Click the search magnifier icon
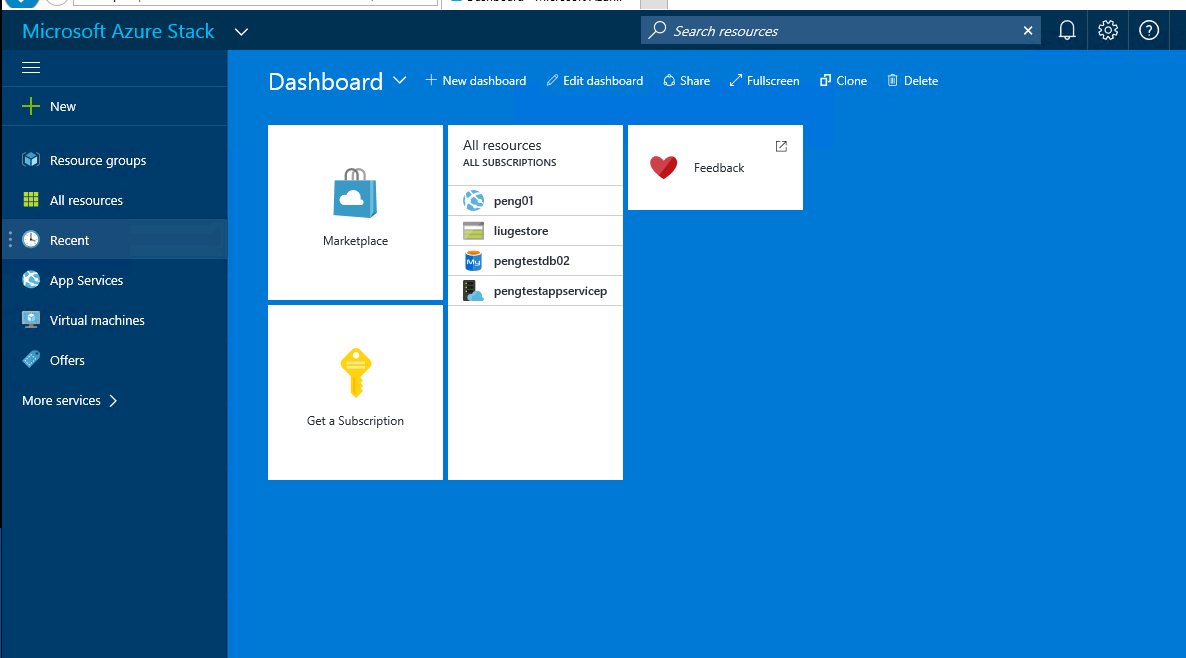Screen dimensions: 1186x658 tap(657, 30)
